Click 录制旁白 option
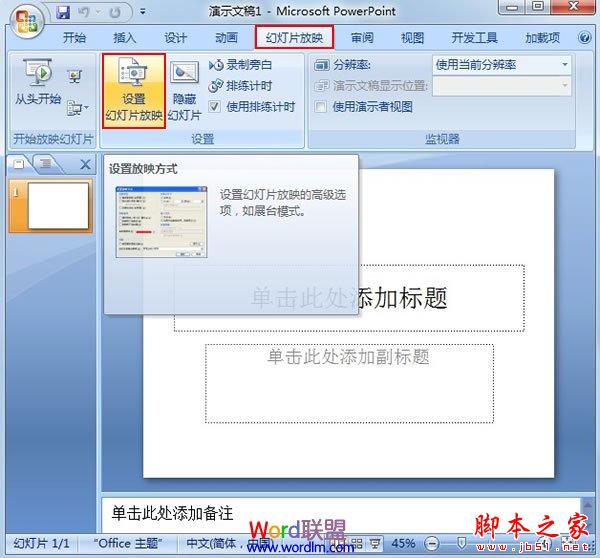 [241, 65]
